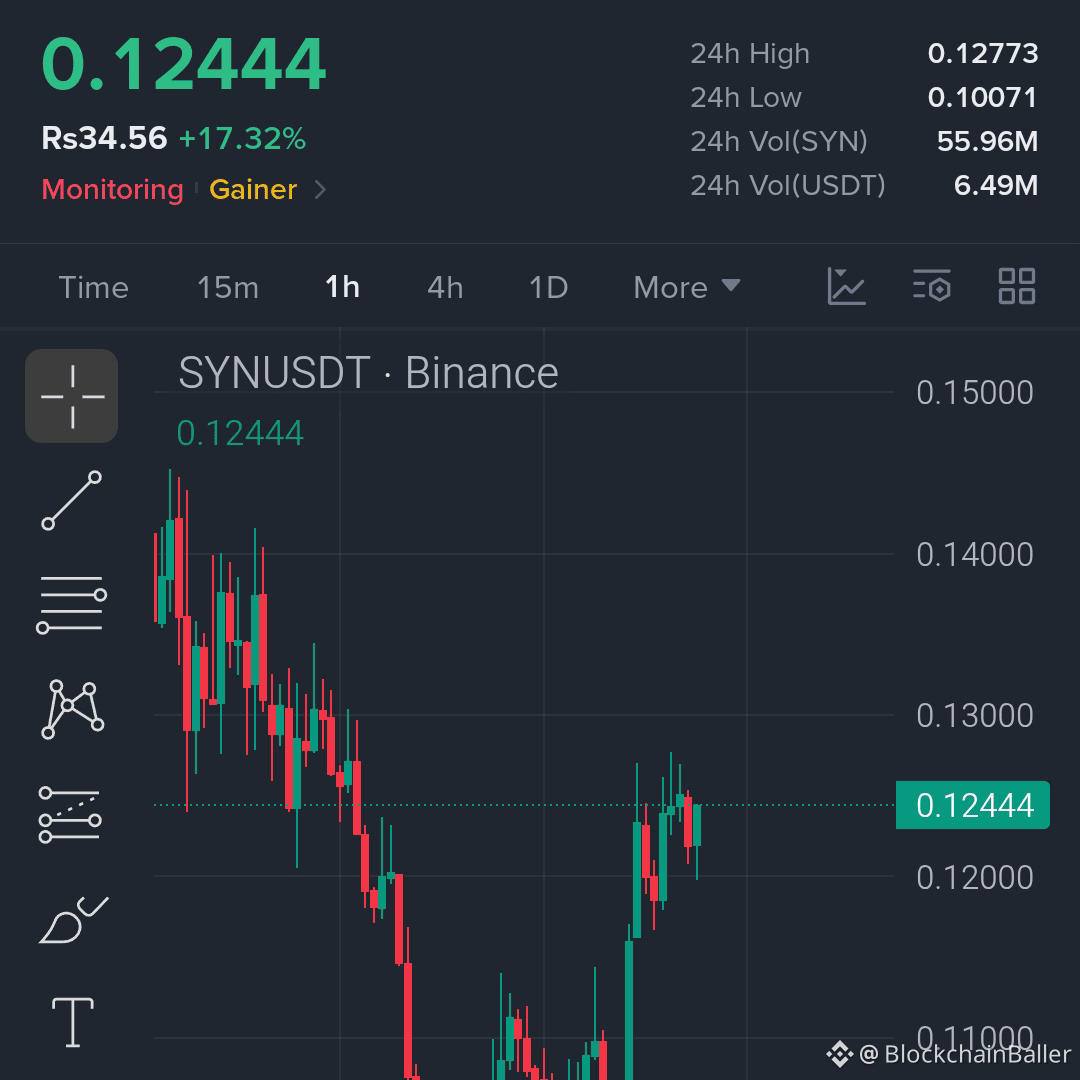Click the 0.12444 current price axis label

(x=973, y=805)
